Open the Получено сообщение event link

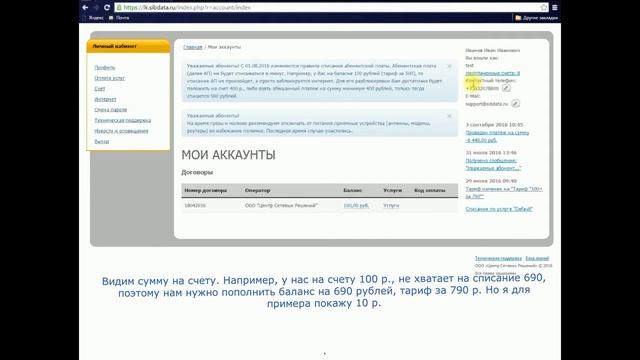[x=493, y=164]
